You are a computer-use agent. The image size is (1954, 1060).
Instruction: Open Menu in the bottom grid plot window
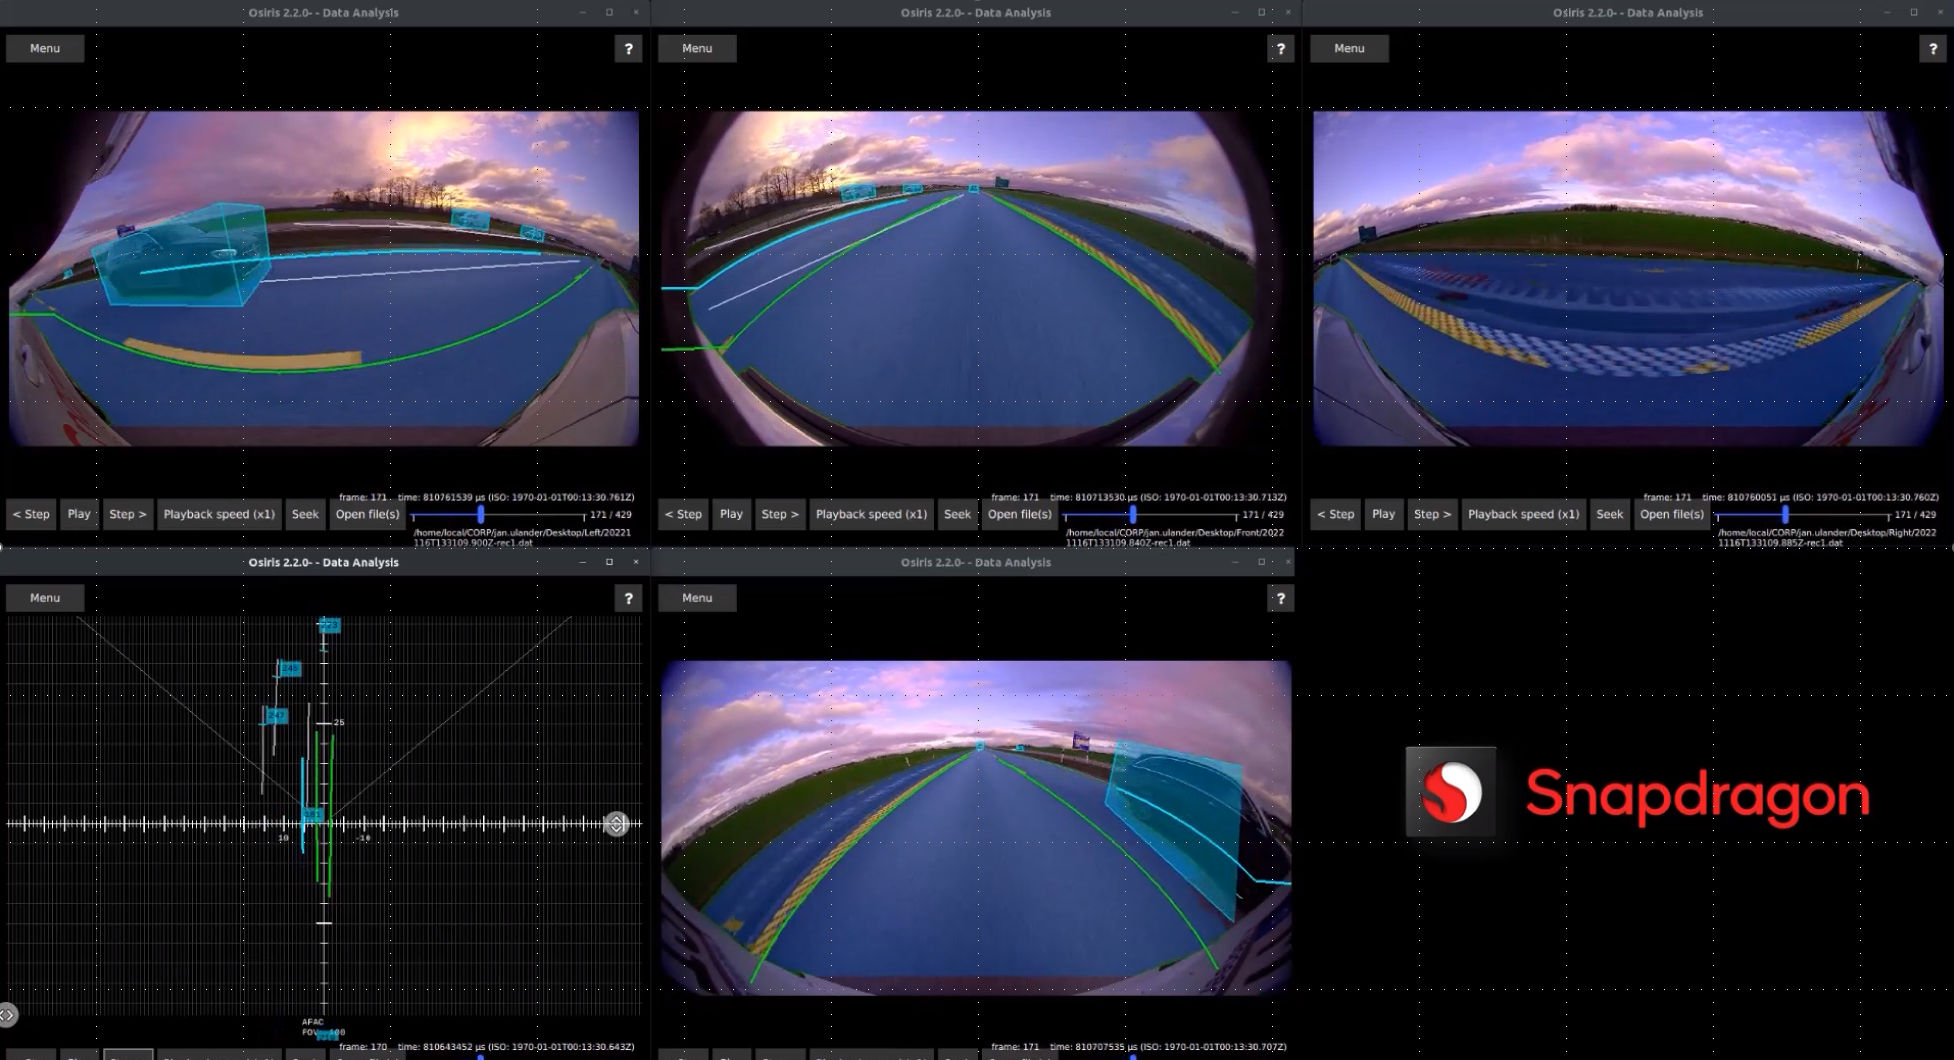pos(45,598)
